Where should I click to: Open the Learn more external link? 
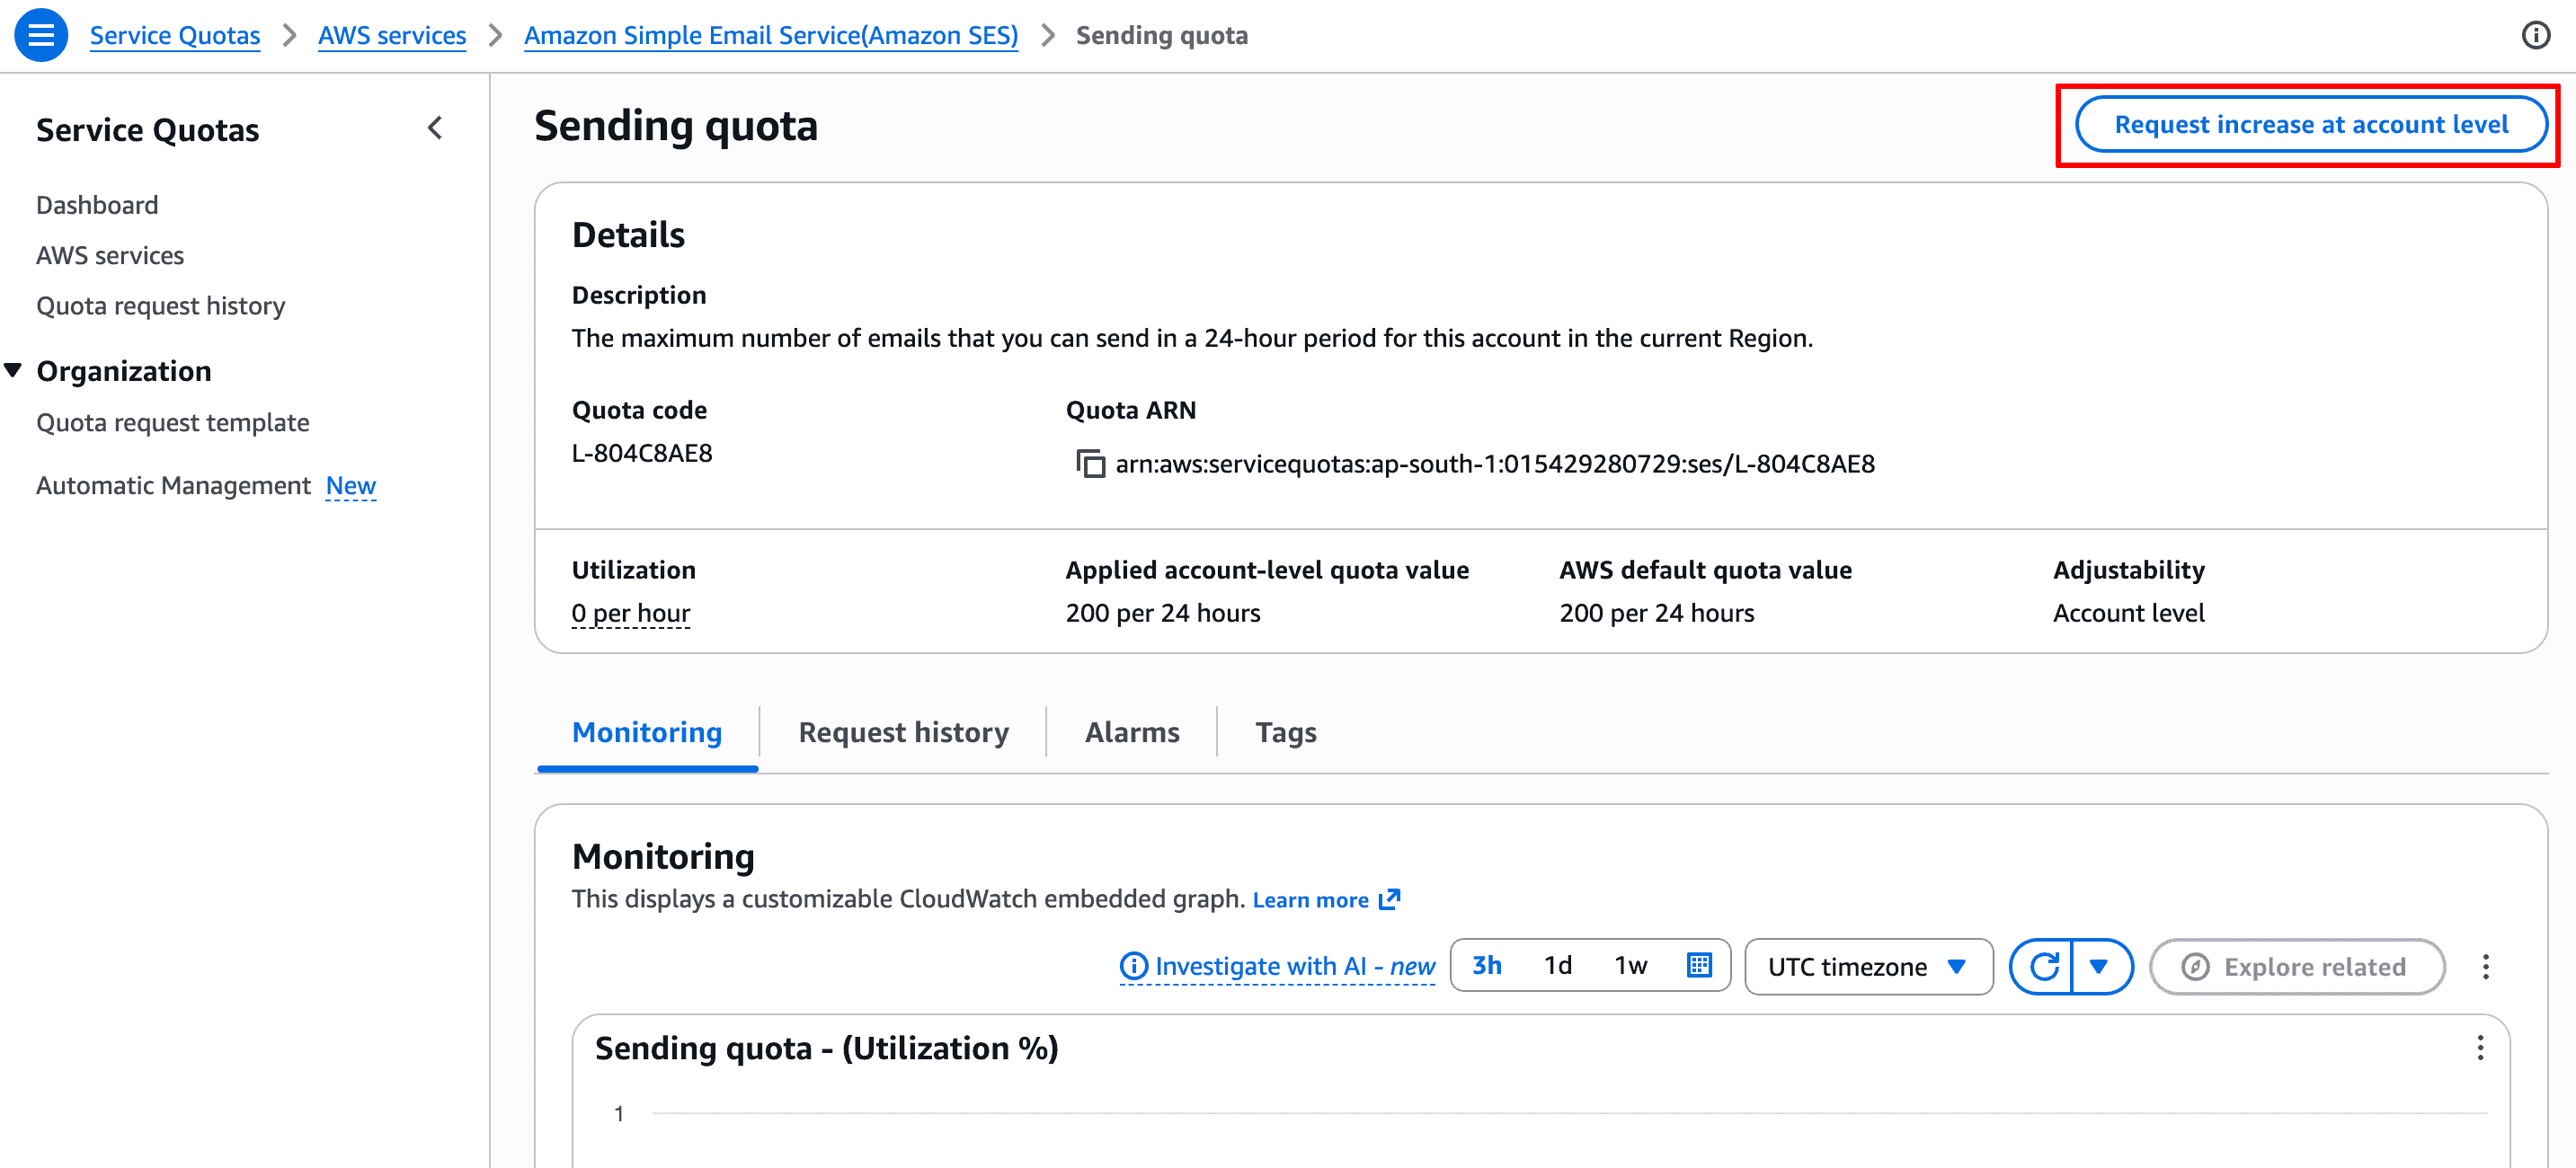(x=1326, y=900)
